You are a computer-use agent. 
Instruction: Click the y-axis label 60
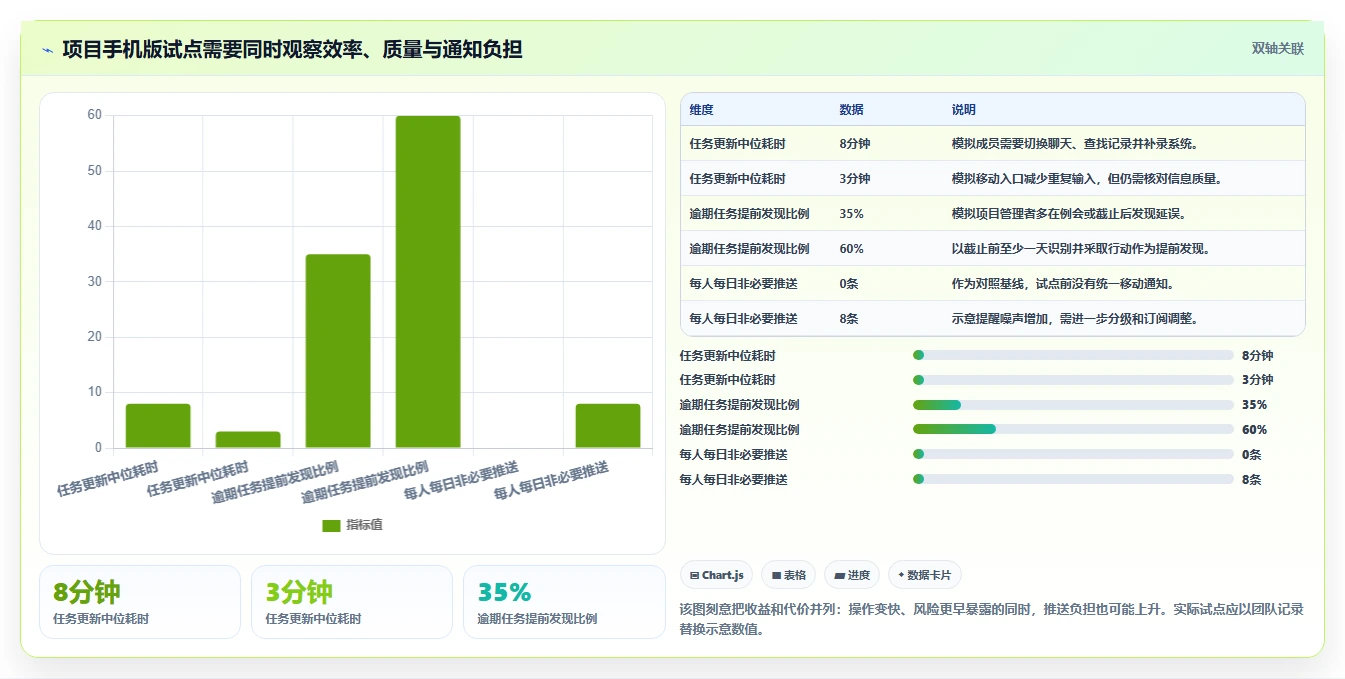[95, 115]
